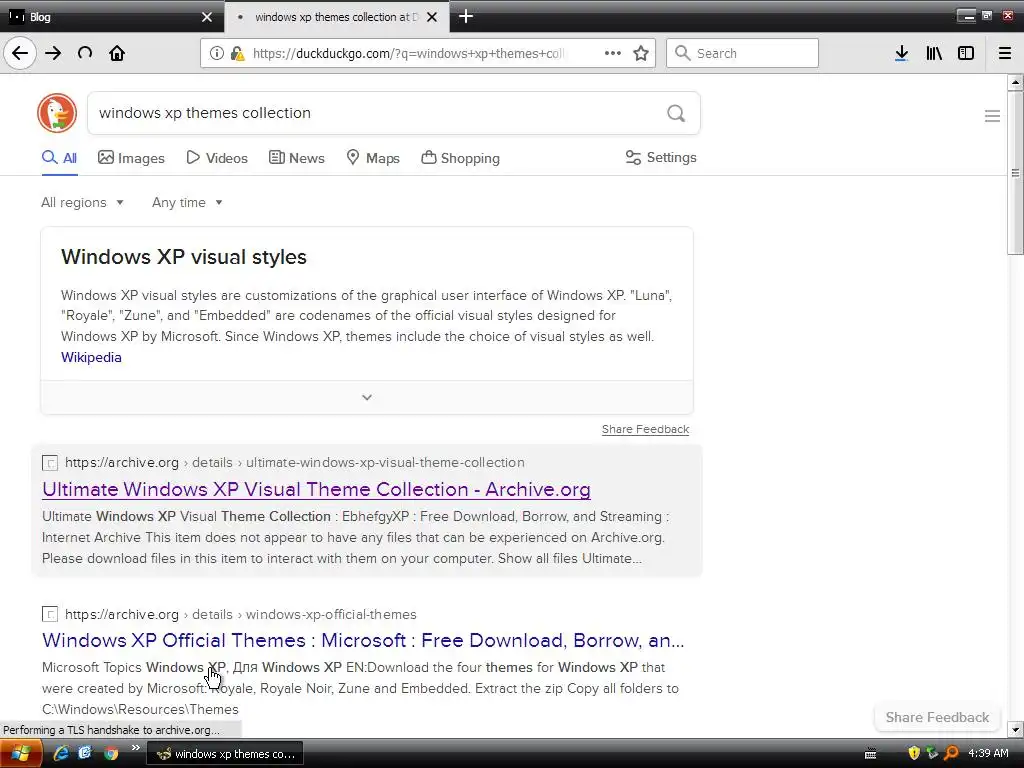Click the DuckDuckGo duck logo
Image resolution: width=1024 pixels, height=768 pixels.
tap(57, 113)
